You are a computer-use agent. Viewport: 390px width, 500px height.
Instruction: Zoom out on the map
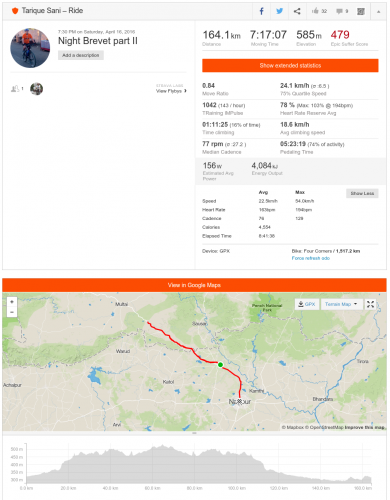click(12, 312)
